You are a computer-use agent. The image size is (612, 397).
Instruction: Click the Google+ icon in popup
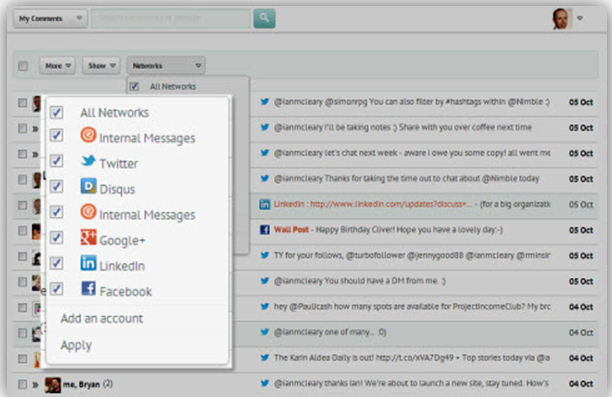[x=89, y=237]
